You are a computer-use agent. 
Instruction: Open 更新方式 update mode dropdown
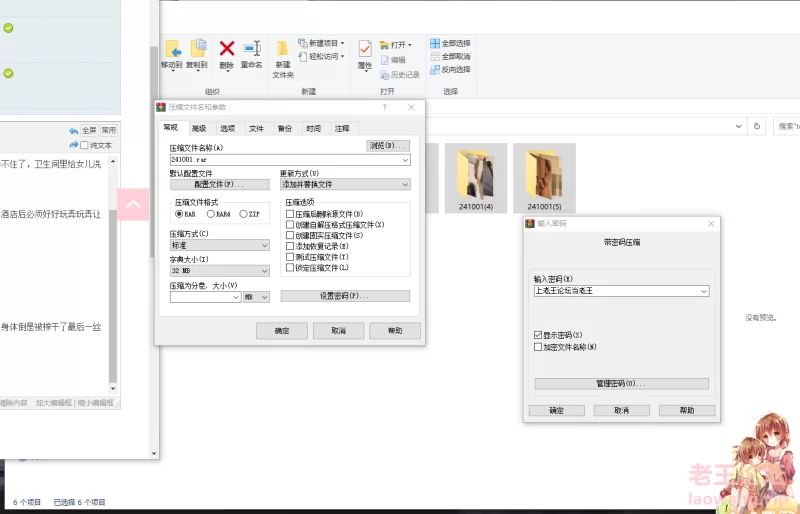[345, 184]
